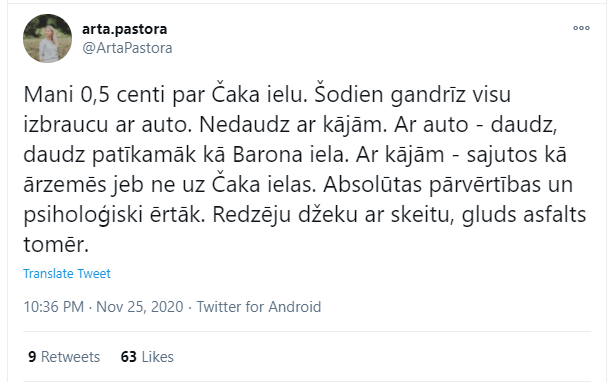The height and width of the screenshot is (382, 613).
Task: Click the word ārzemēs in the tweet
Action: coord(65,185)
